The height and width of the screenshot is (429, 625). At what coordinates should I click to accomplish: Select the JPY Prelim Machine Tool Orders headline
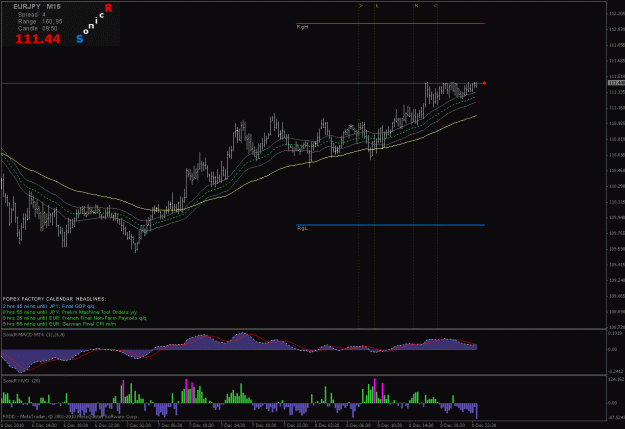tap(70, 312)
